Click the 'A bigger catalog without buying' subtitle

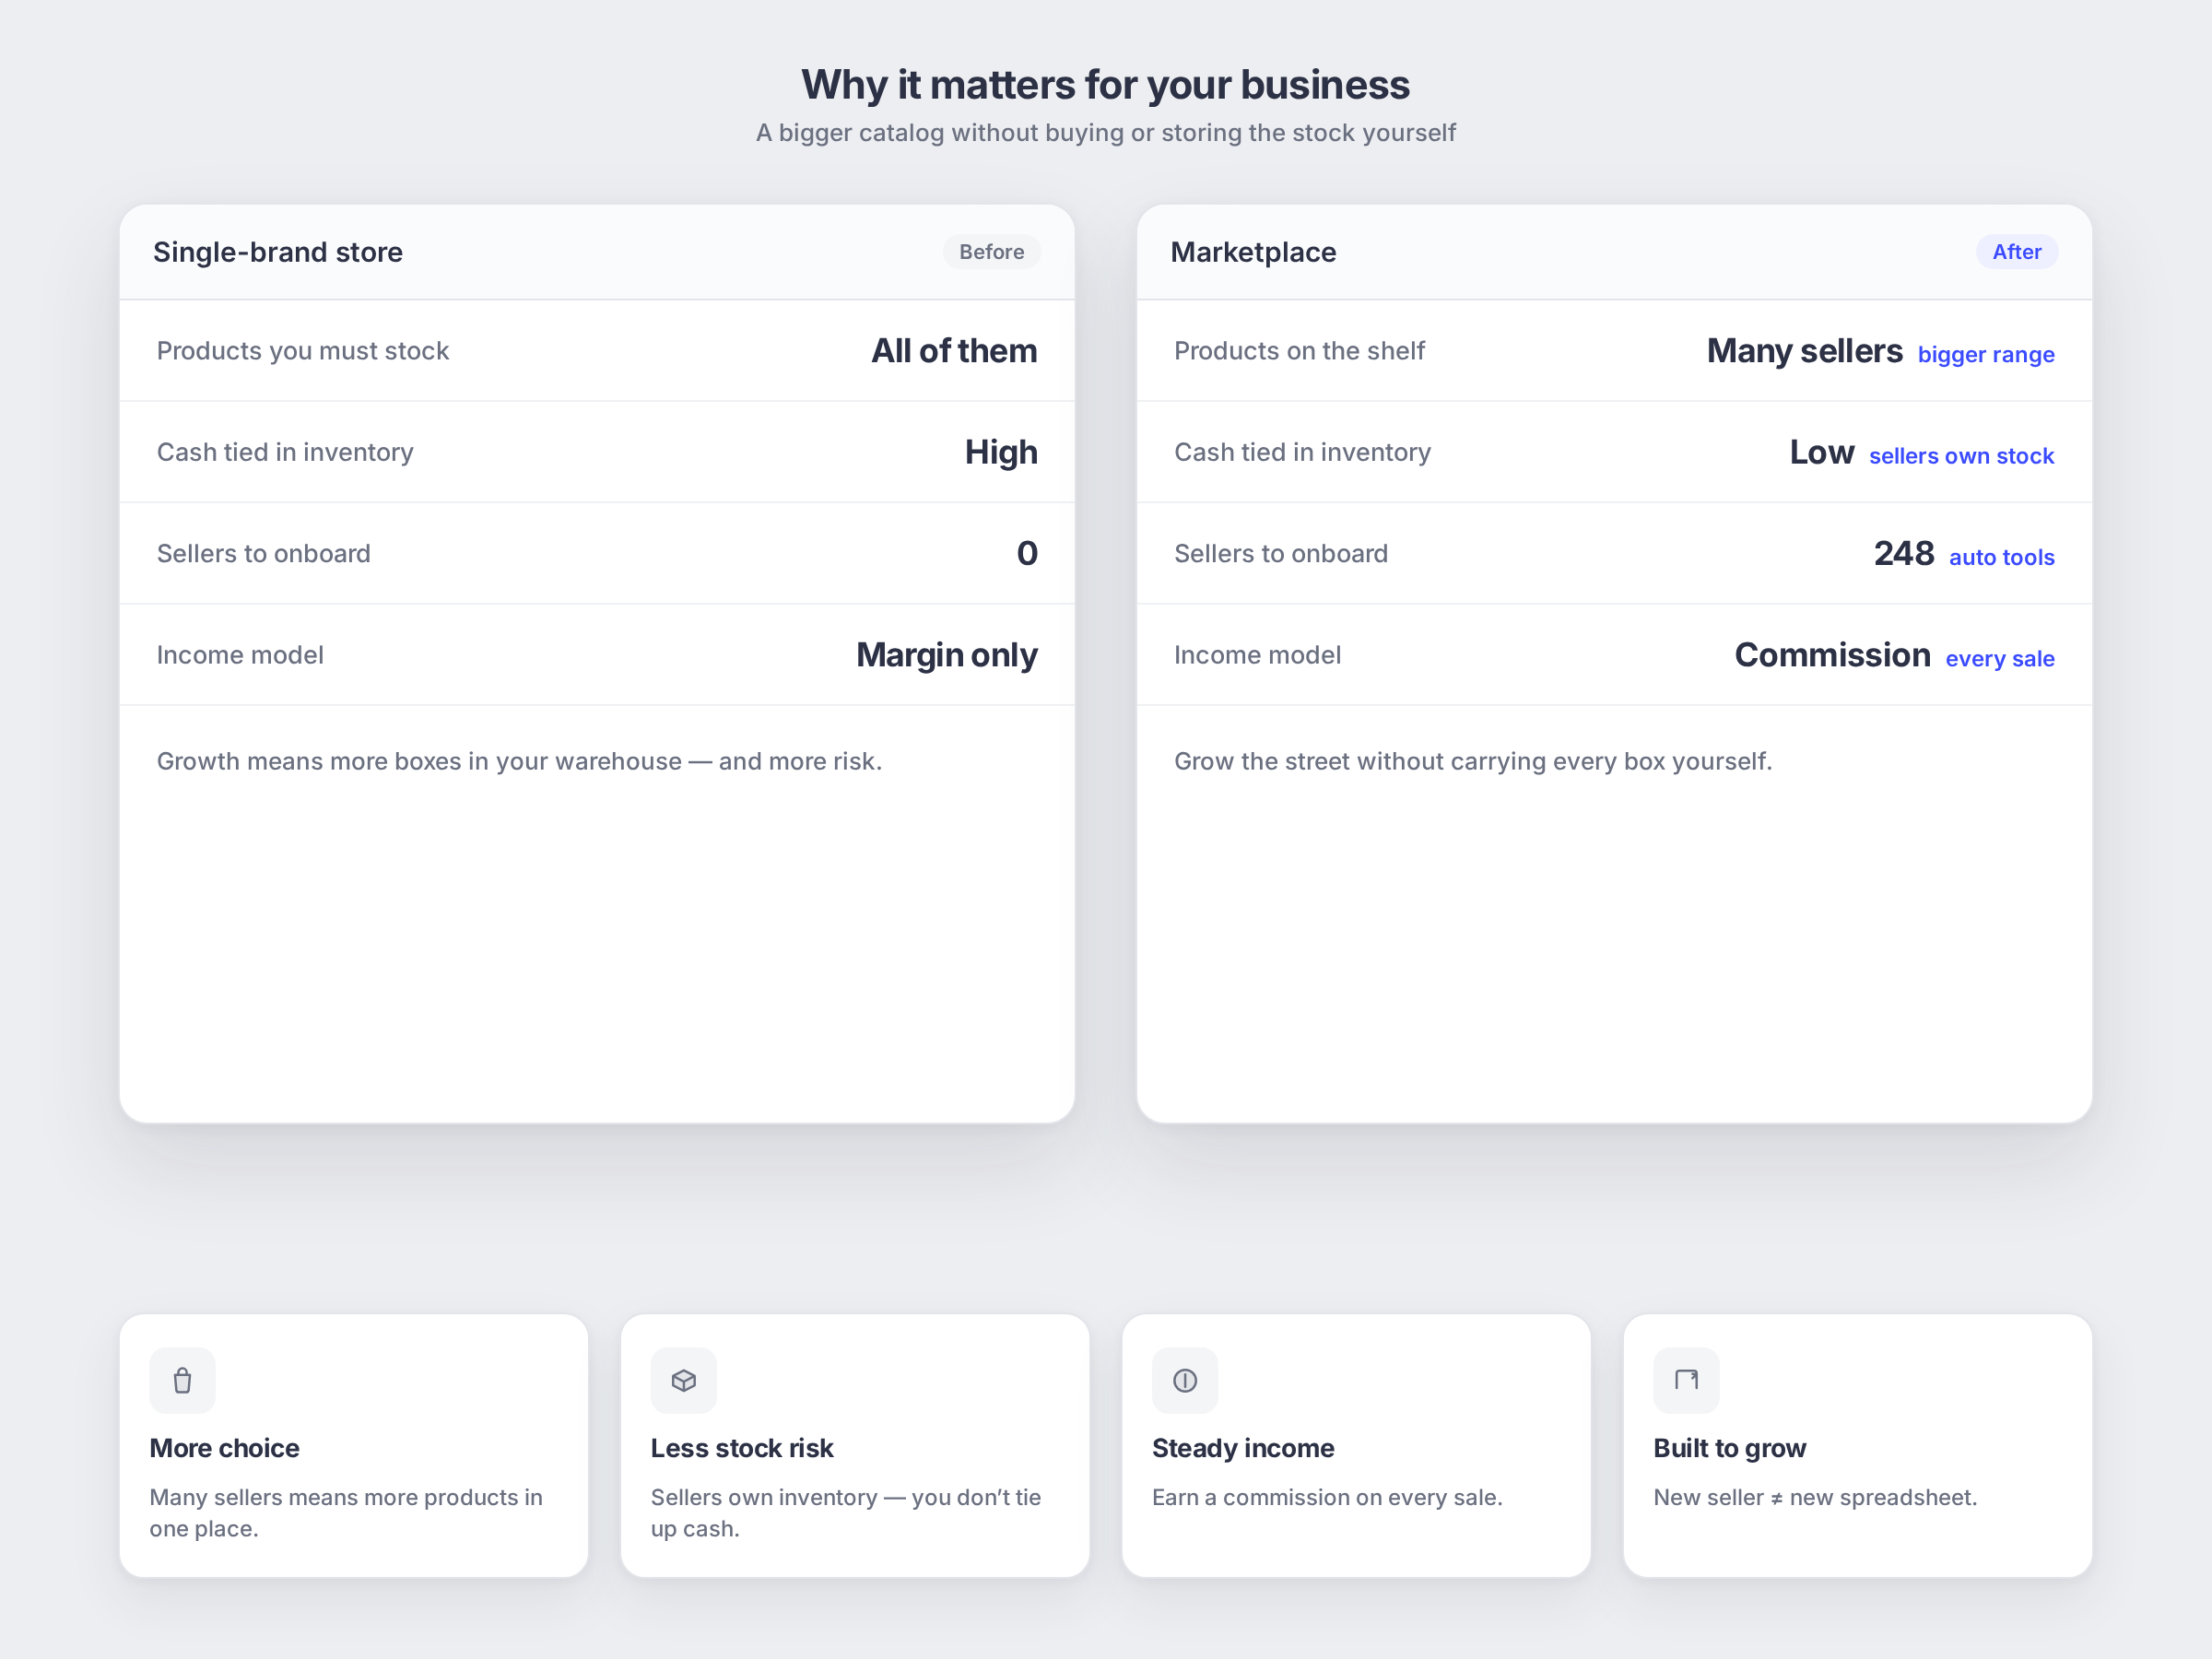1106,133
